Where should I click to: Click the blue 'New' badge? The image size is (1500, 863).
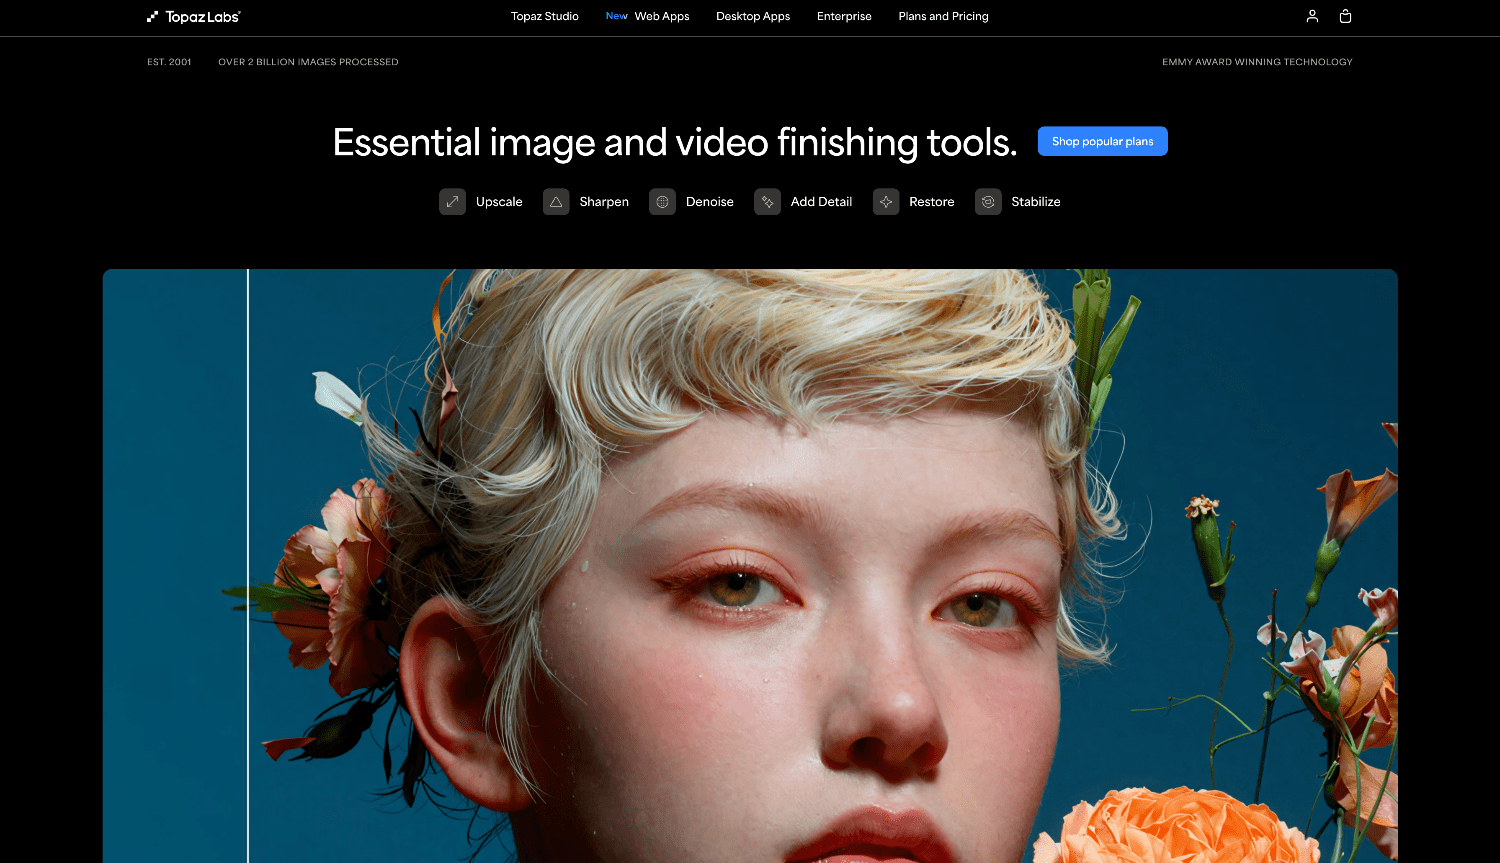click(617, 16)
